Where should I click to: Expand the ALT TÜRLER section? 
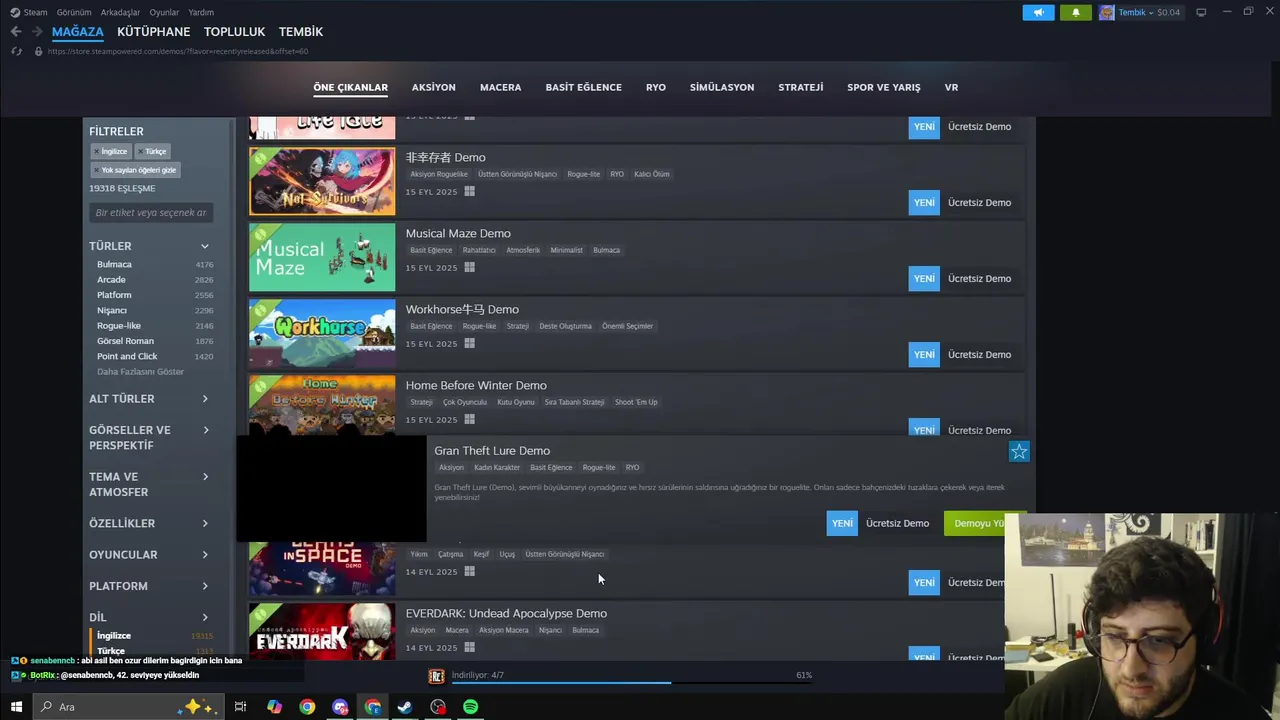[x=150, y=399]
